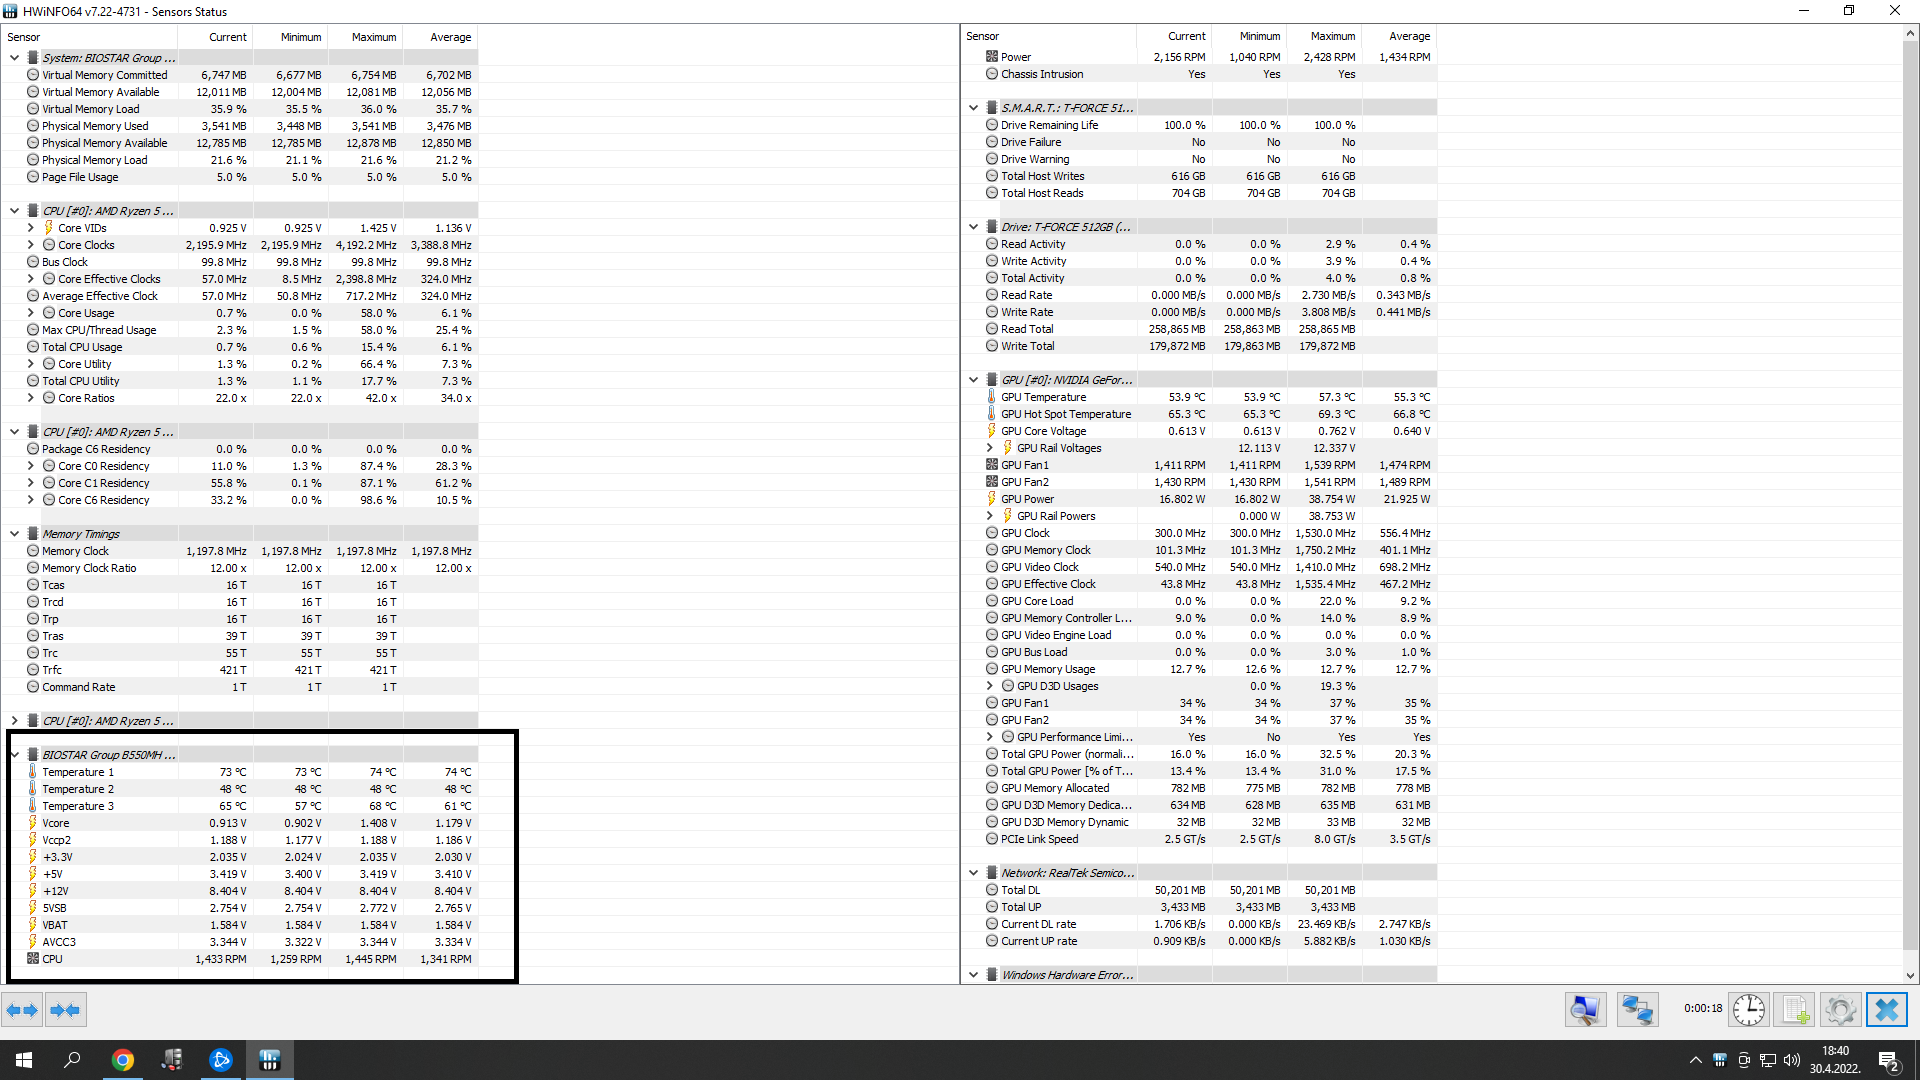The image size is (1920, 1080).
Task: Expand the Core Clocks sub-items
Action: click(x=30, y=245)
